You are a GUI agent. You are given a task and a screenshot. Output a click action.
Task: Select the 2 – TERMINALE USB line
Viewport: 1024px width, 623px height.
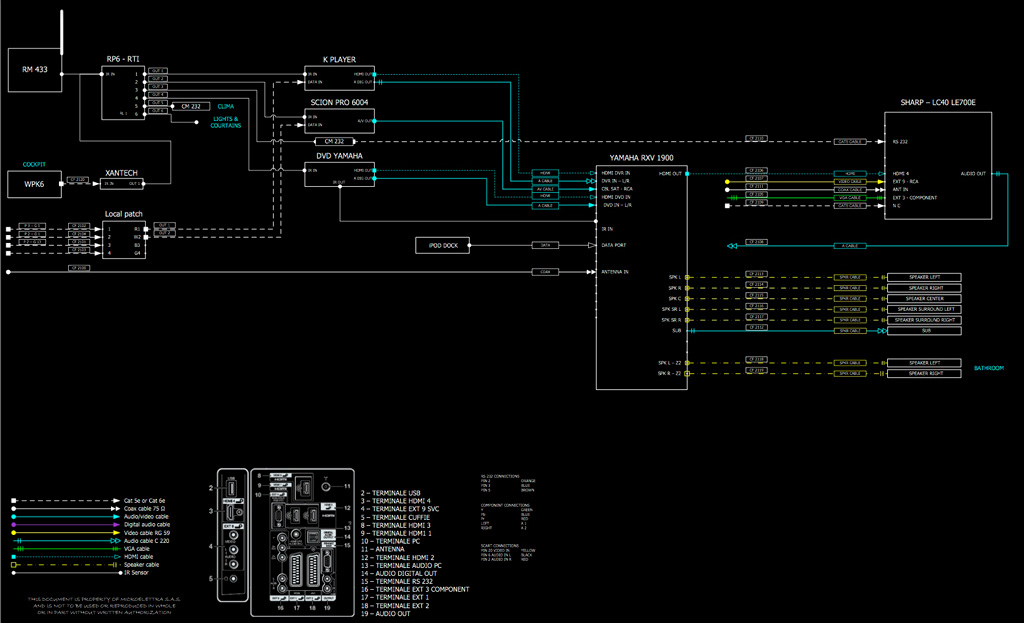click(391, 493)
